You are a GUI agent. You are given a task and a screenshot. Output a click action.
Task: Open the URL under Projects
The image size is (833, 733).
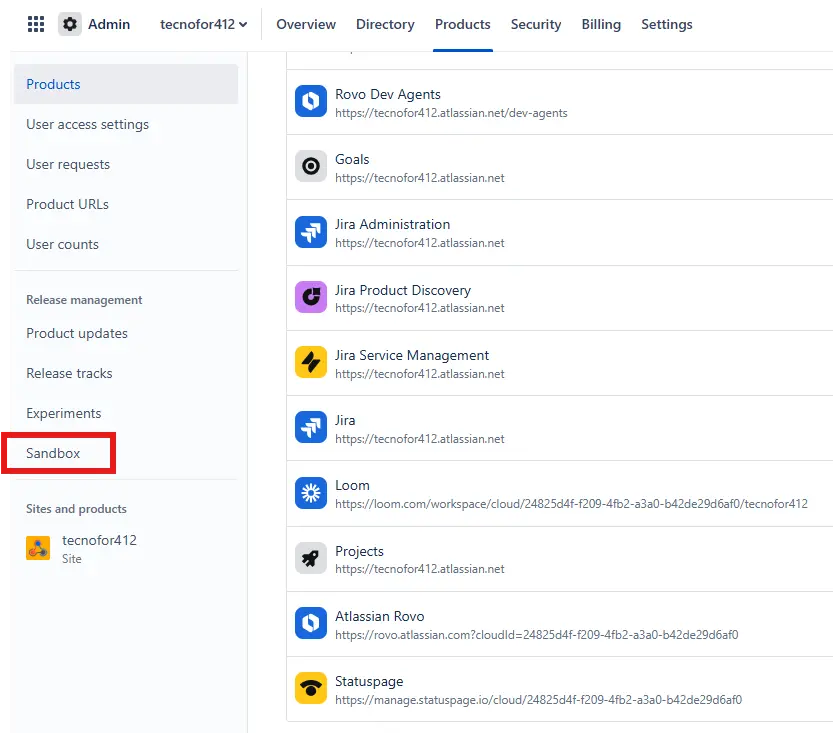(x=420, y=569)
